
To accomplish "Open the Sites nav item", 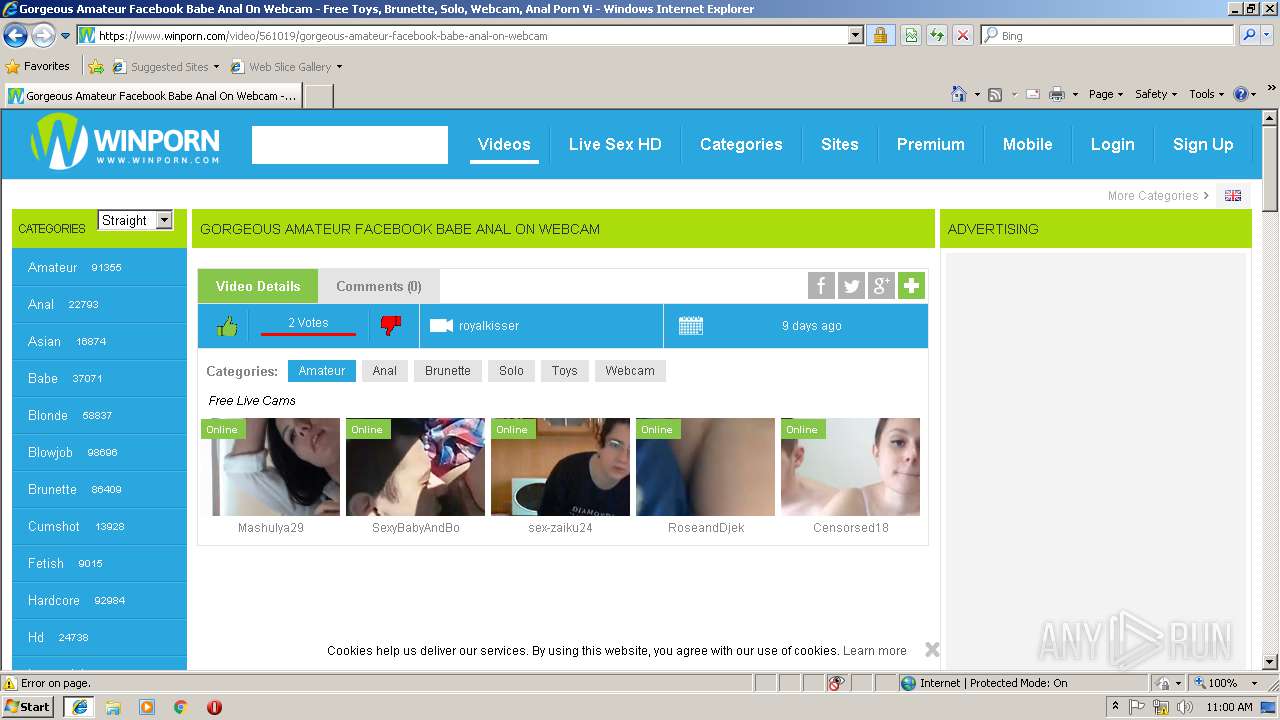I will click(x=840, y=144).
